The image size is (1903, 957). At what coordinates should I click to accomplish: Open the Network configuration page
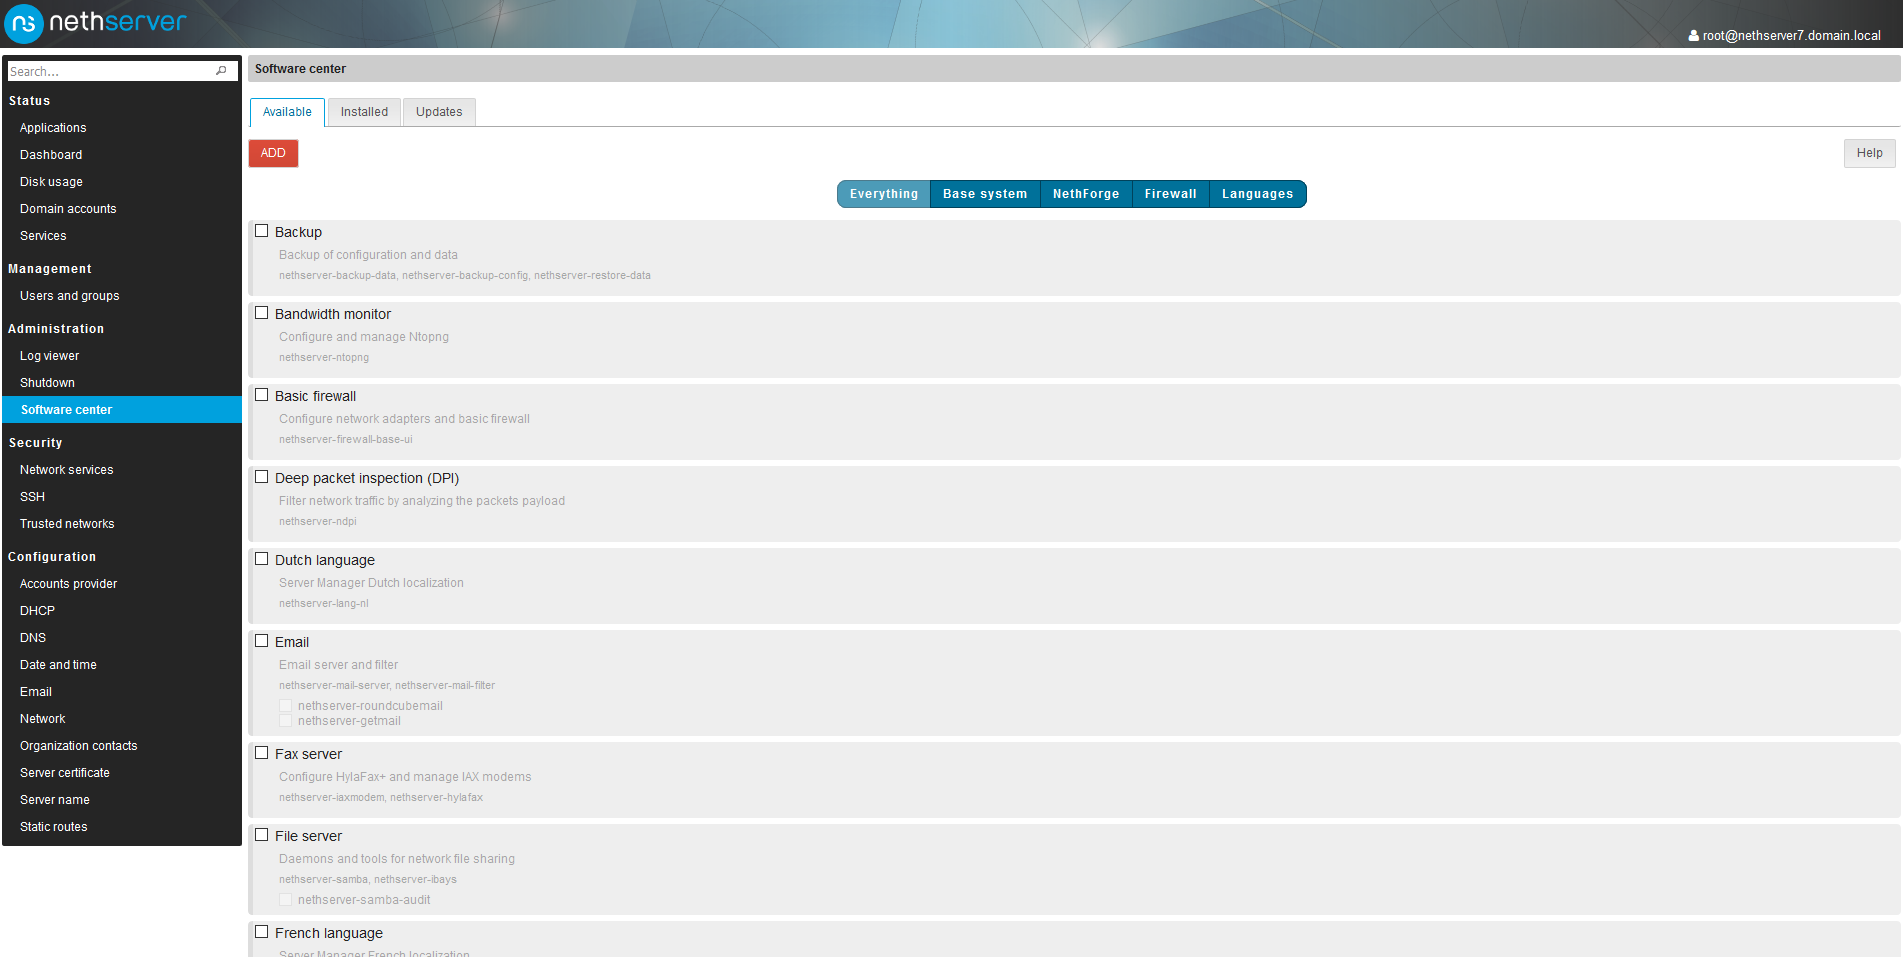[x=42, y=719]
